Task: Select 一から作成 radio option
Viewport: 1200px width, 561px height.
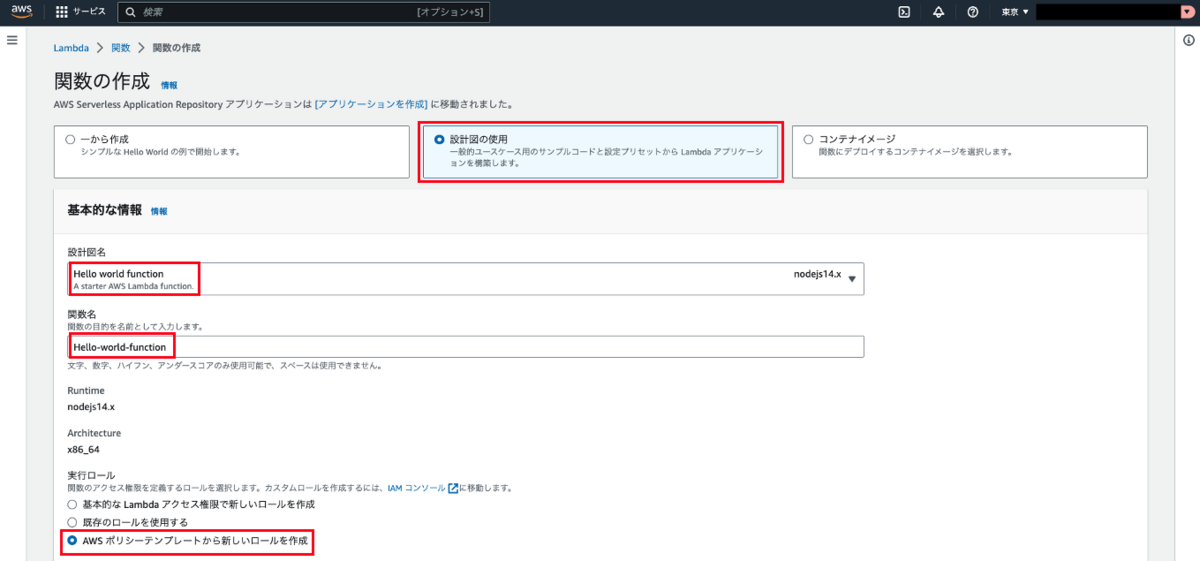Action: pos(70,139)
